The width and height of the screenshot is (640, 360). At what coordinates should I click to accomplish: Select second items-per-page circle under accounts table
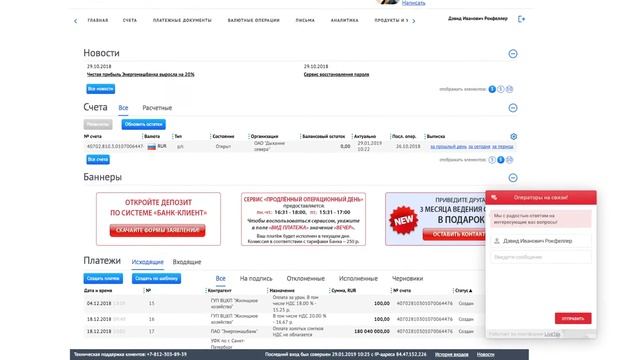click(x=501, y=160)
